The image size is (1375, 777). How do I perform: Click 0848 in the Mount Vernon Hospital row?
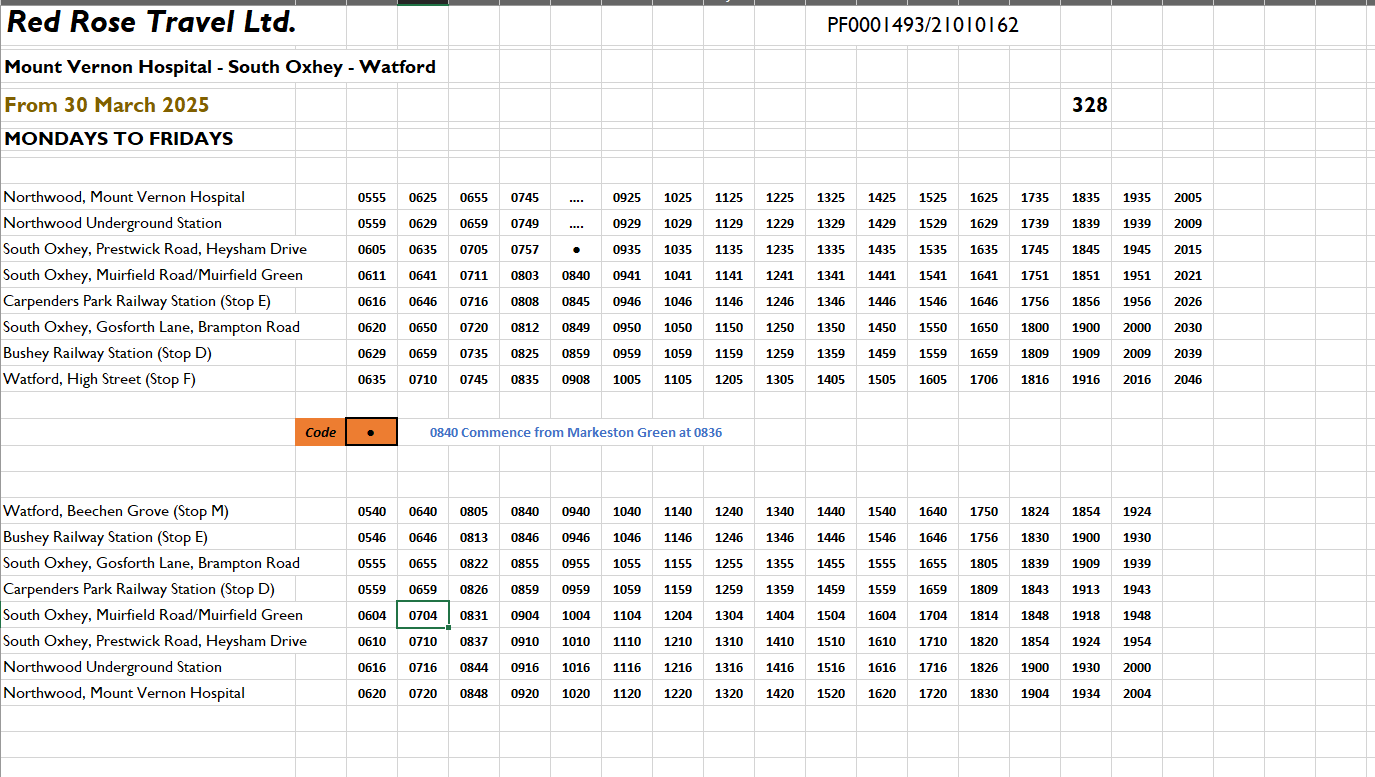click(474, 694)
